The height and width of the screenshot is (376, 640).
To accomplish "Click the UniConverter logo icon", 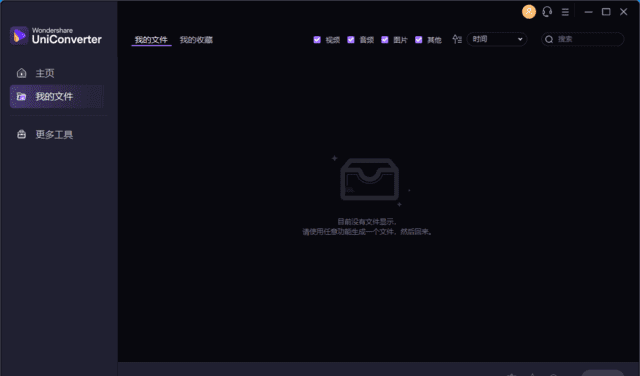I will (19, 36).
